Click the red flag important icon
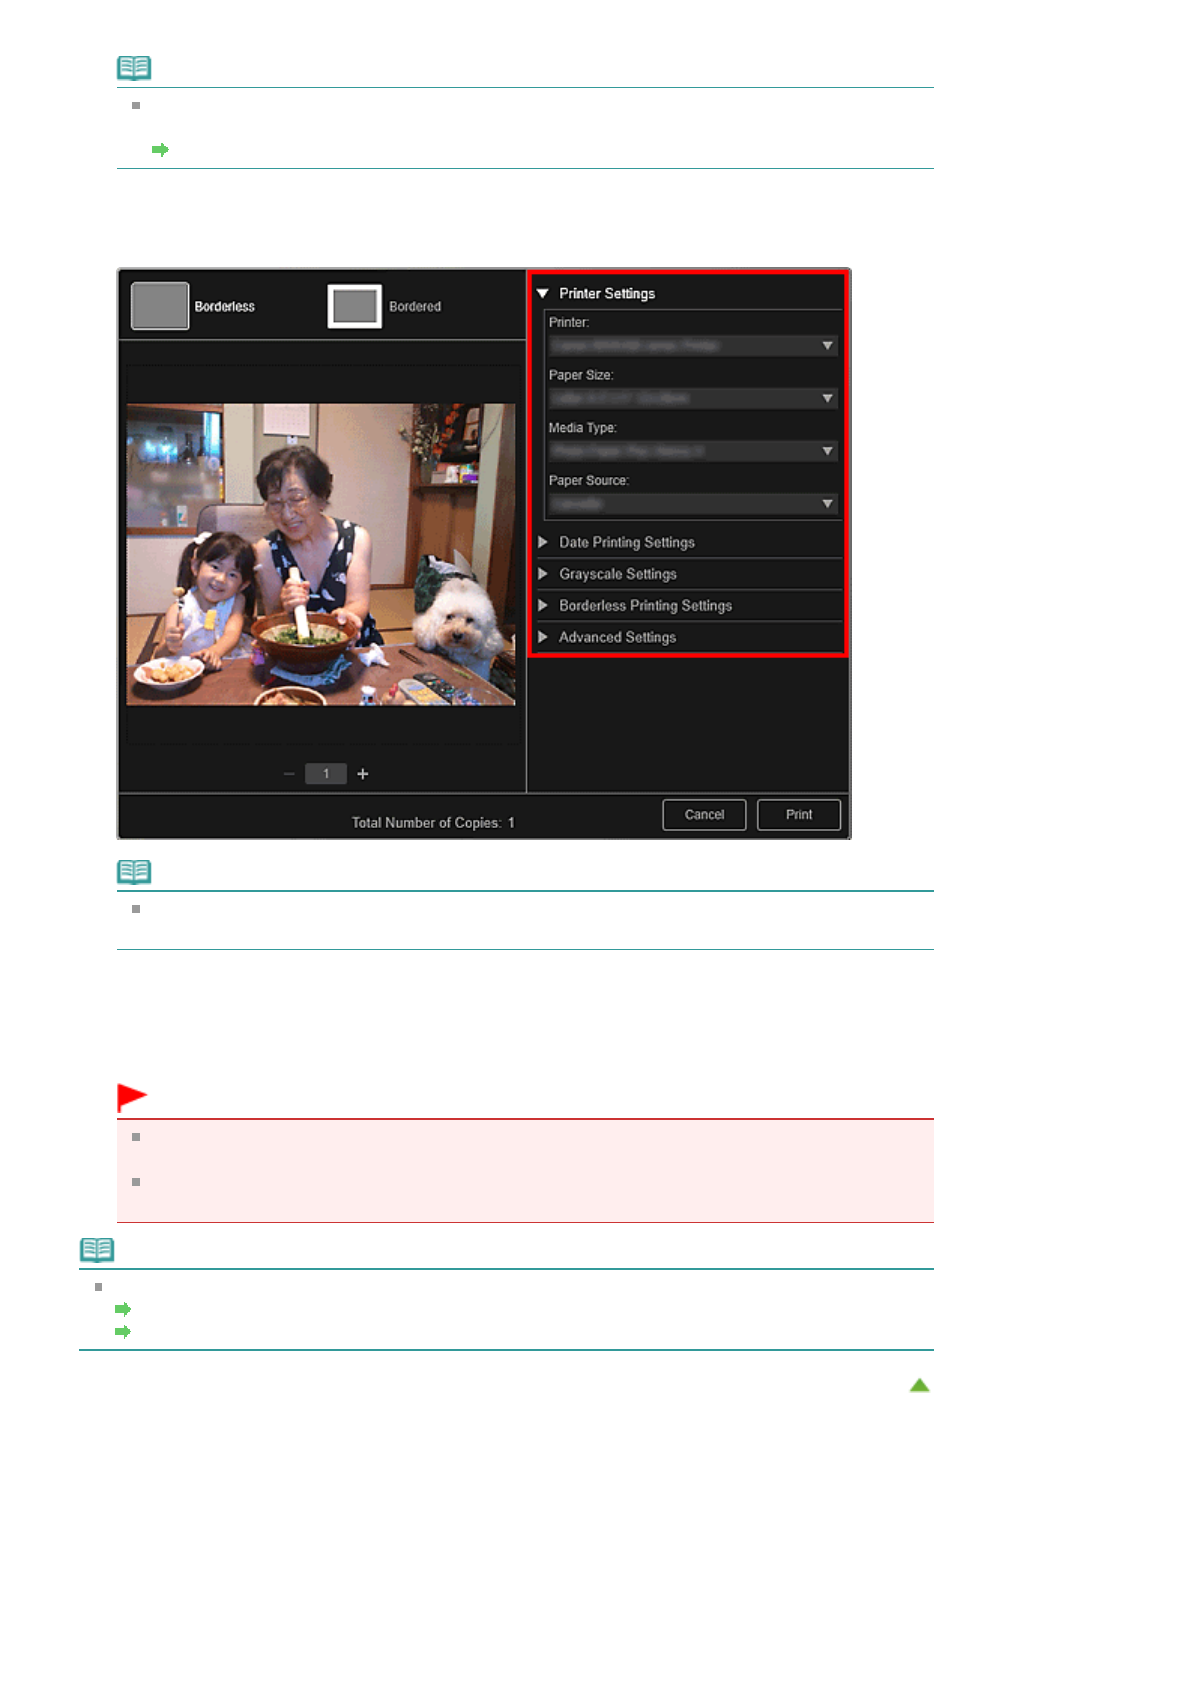The width and height of the screenshot is (1190, 1684). click(x=132, y=1097)
